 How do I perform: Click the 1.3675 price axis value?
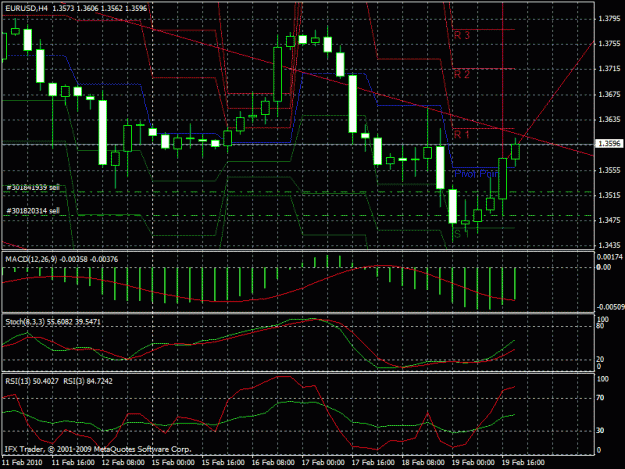[609, 94]
